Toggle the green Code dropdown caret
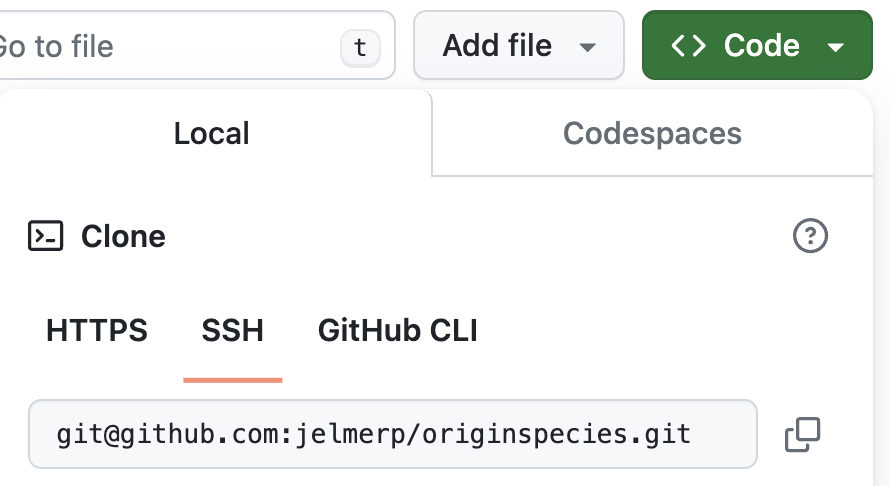 pos(837,47)
